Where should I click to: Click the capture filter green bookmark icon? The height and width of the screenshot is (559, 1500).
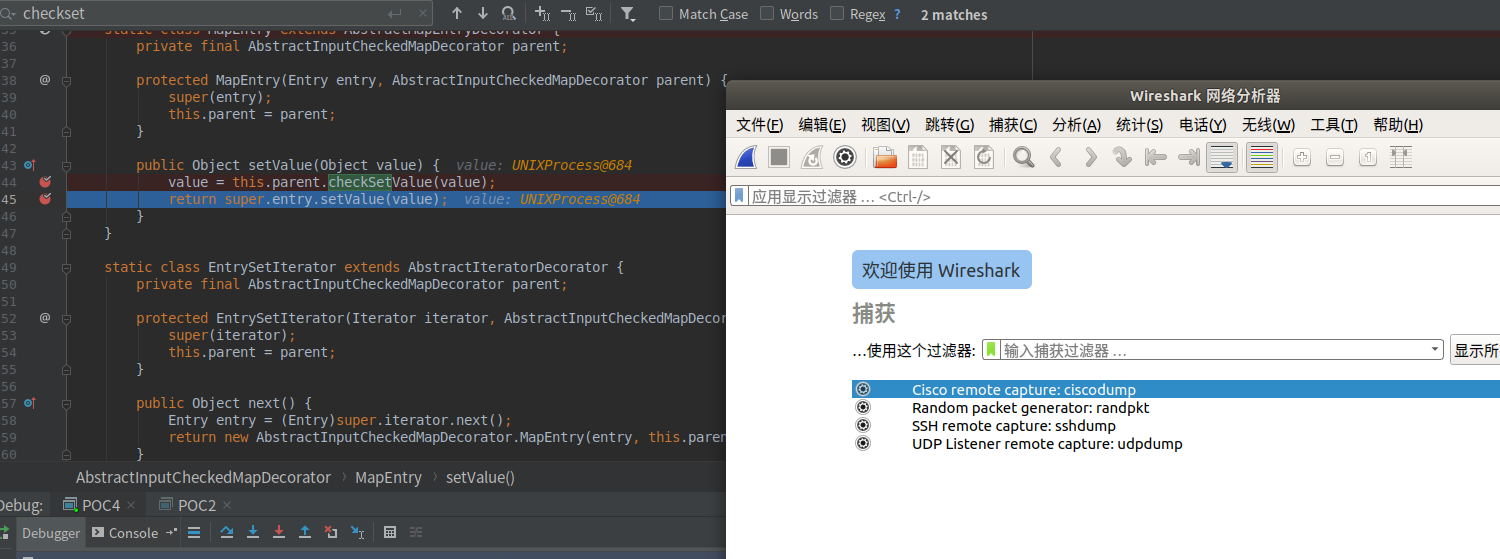point(991,350)
